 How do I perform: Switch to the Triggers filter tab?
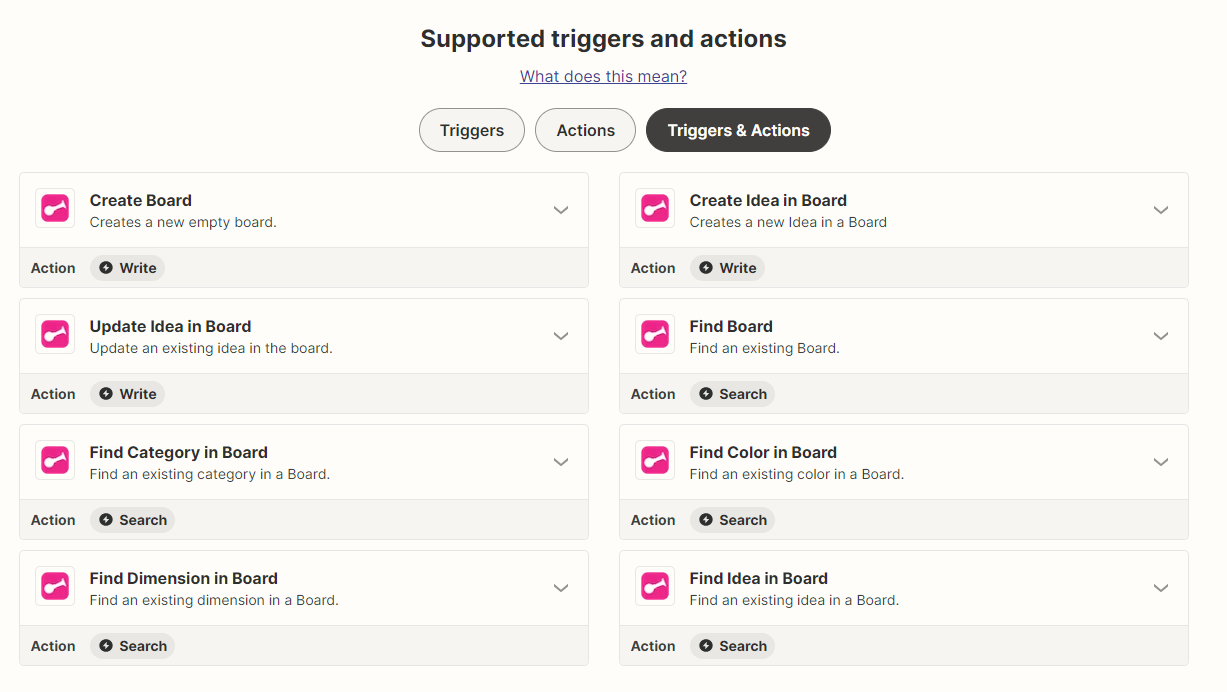click(x=472, y=130)
